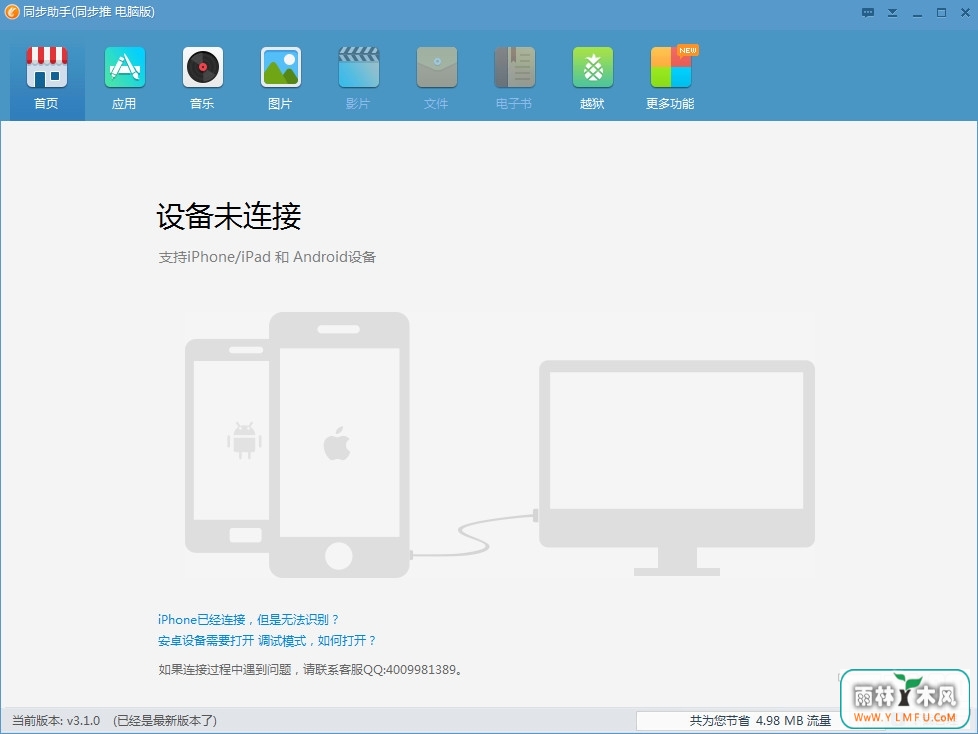This screenshot has width=978, height=734.
Task: Open the 图片 pictures section
Action: point(281,77)
